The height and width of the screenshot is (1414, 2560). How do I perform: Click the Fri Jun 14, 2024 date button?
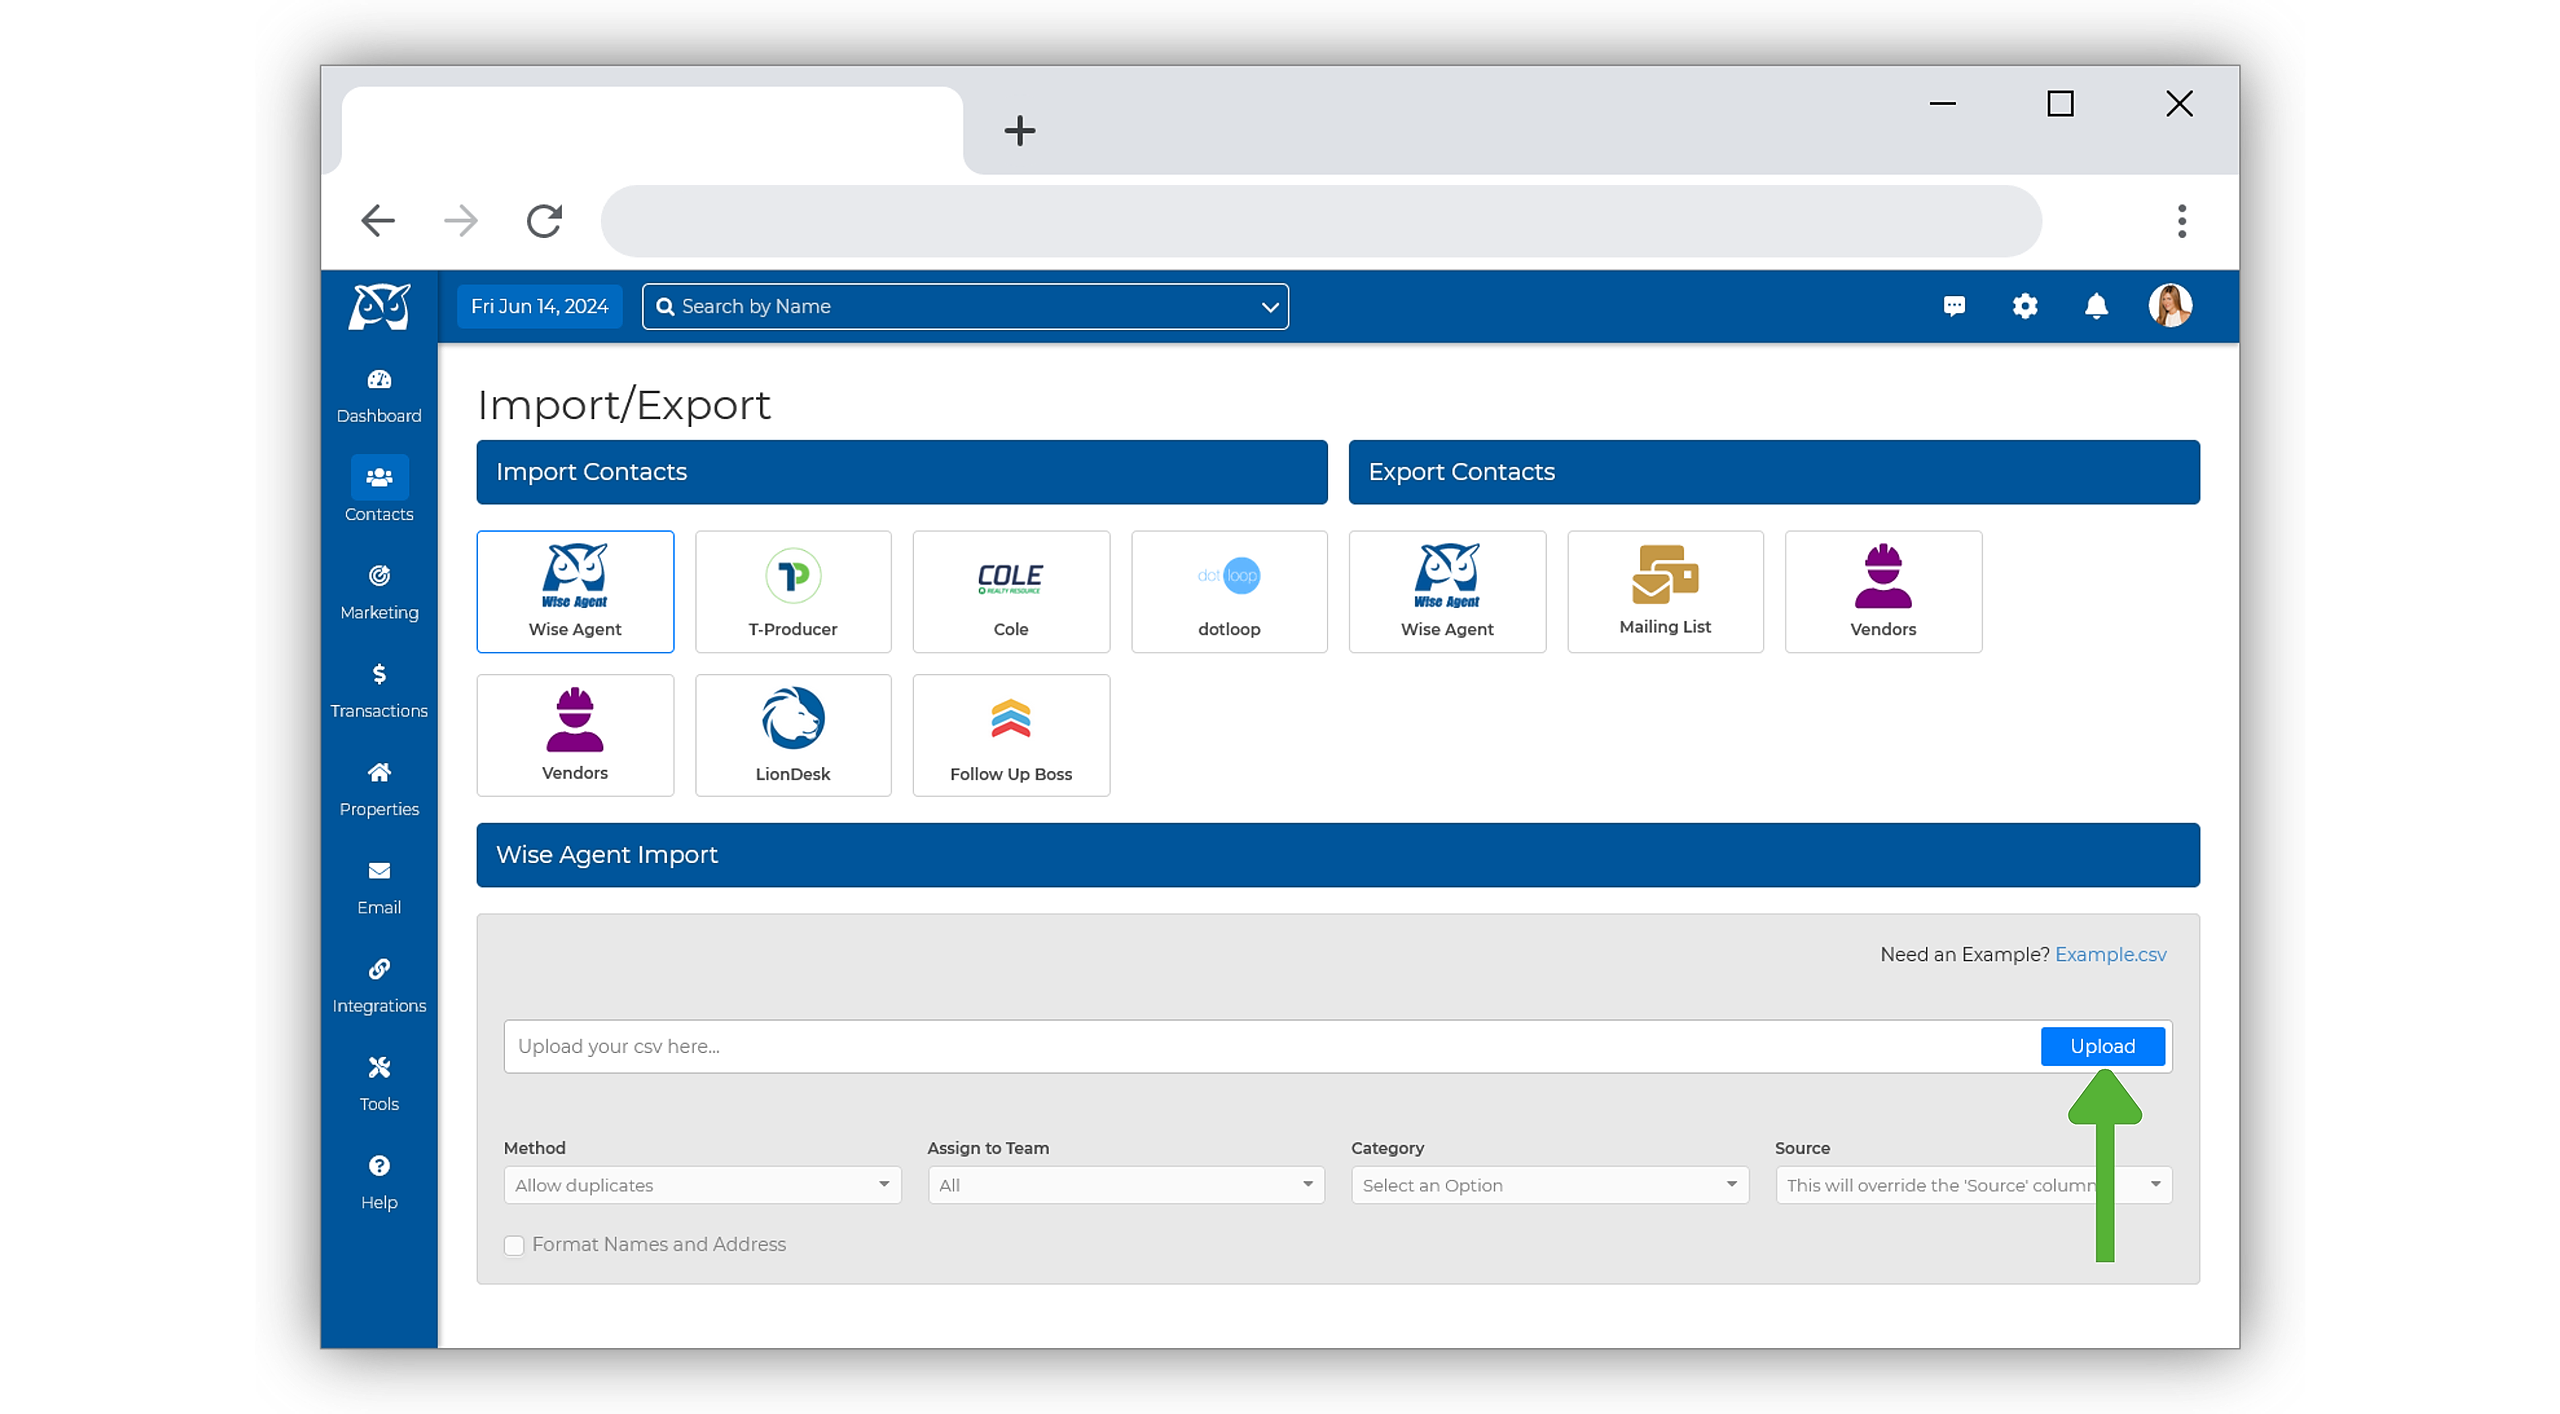(540, 306)
